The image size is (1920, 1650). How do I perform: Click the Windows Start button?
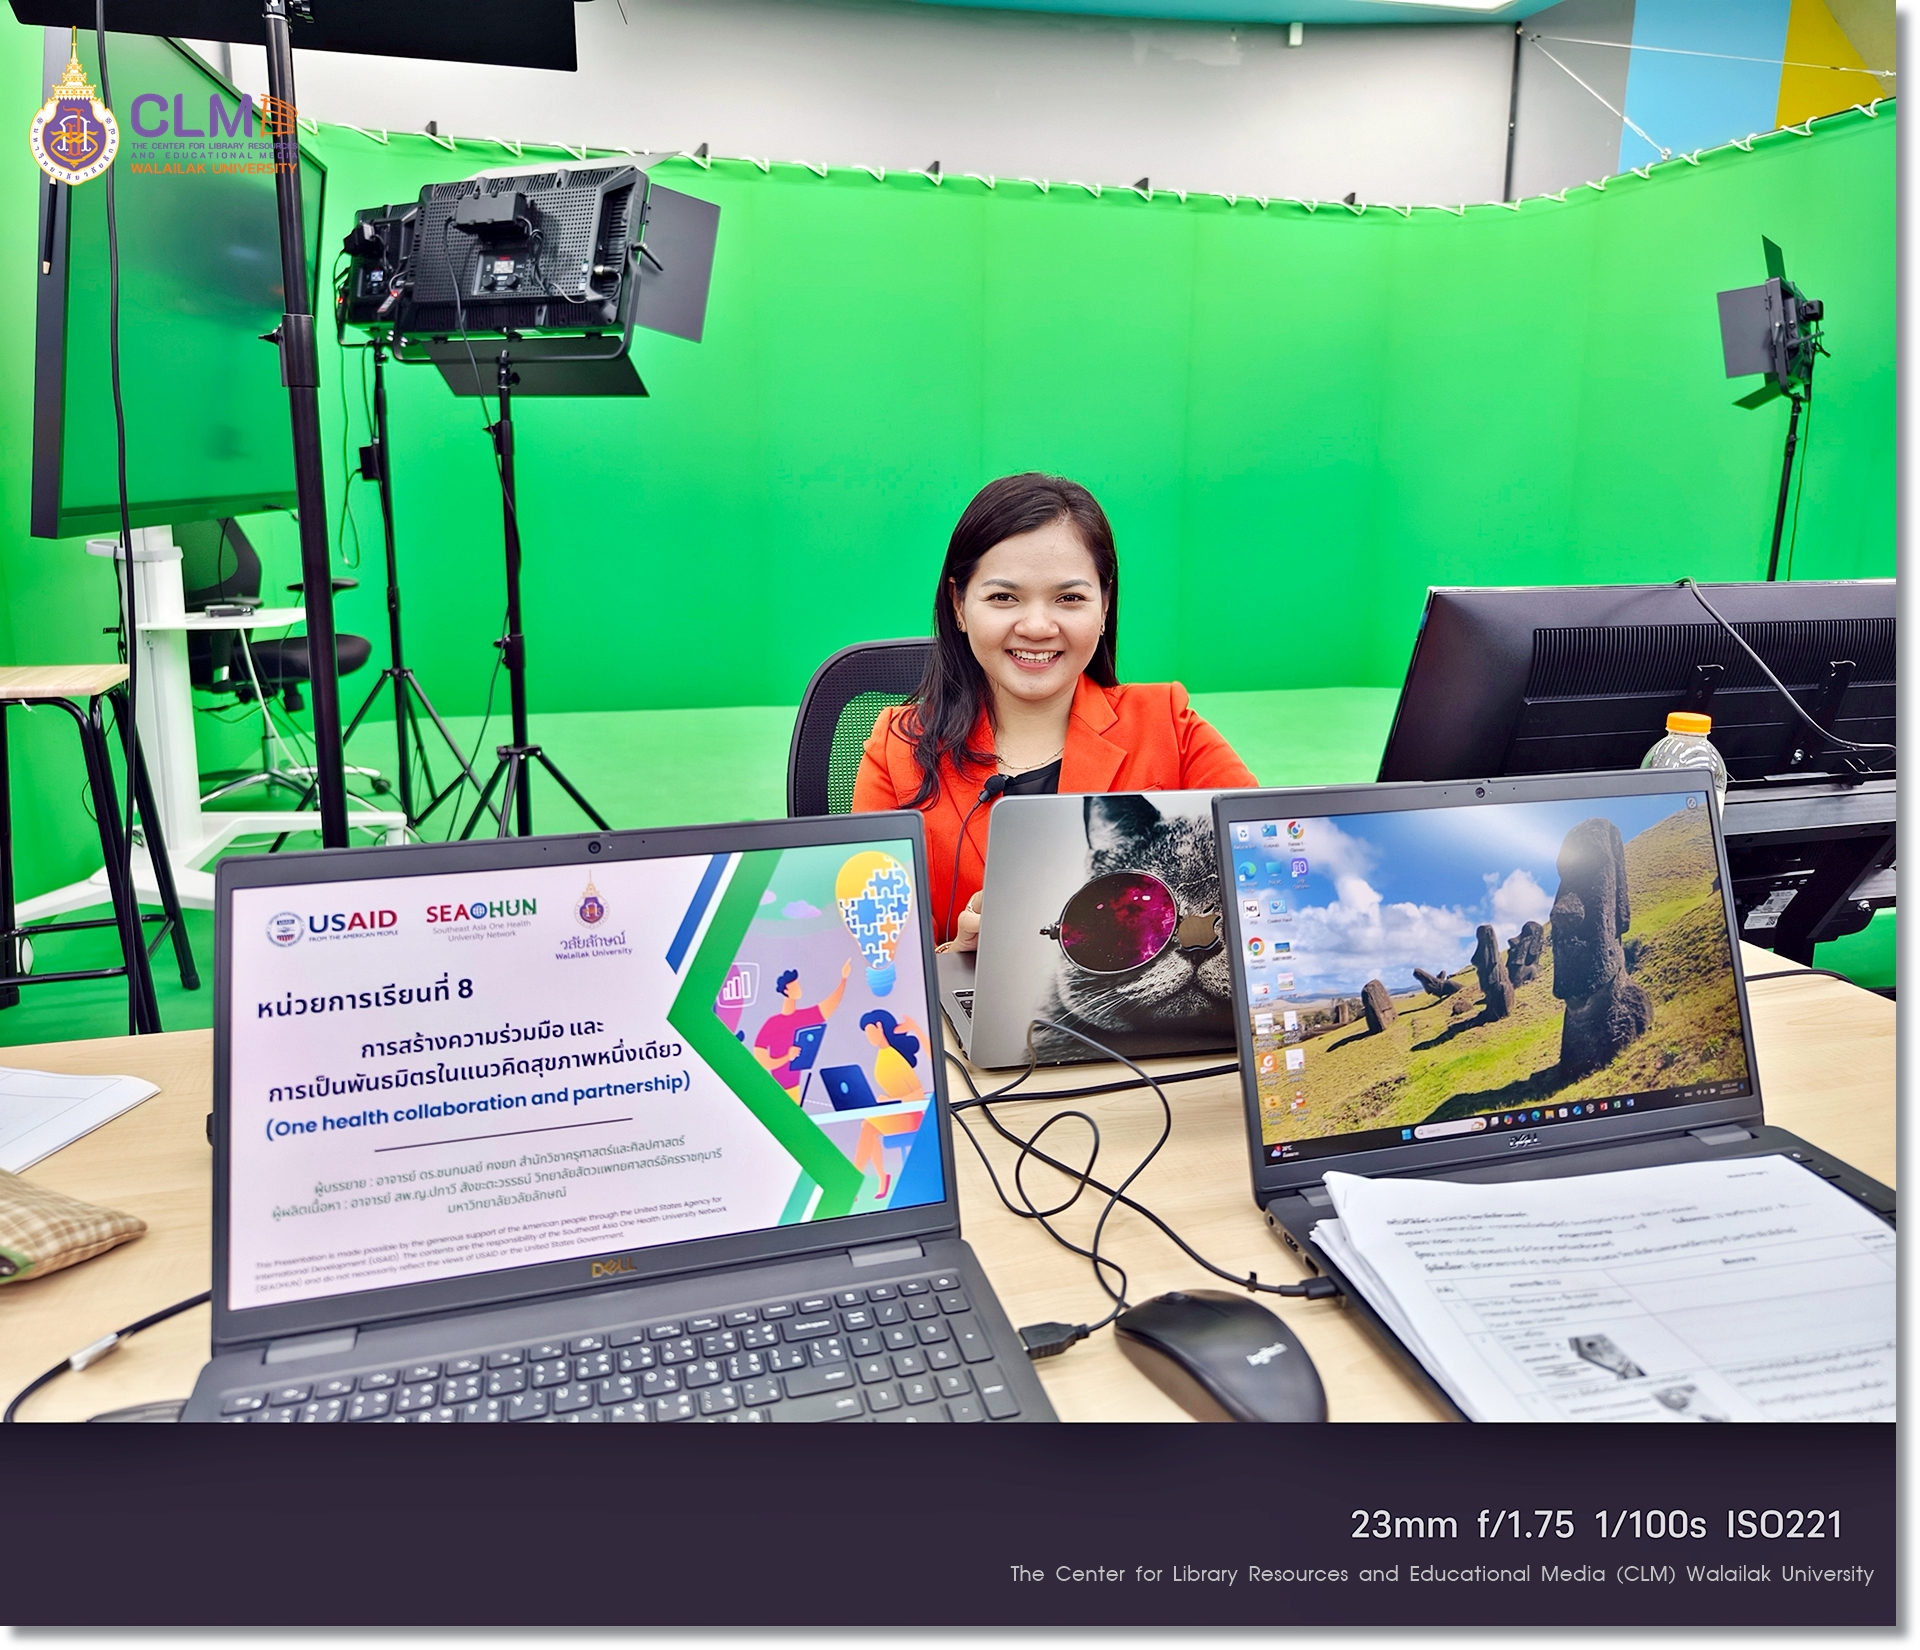click(1406, 1133)
